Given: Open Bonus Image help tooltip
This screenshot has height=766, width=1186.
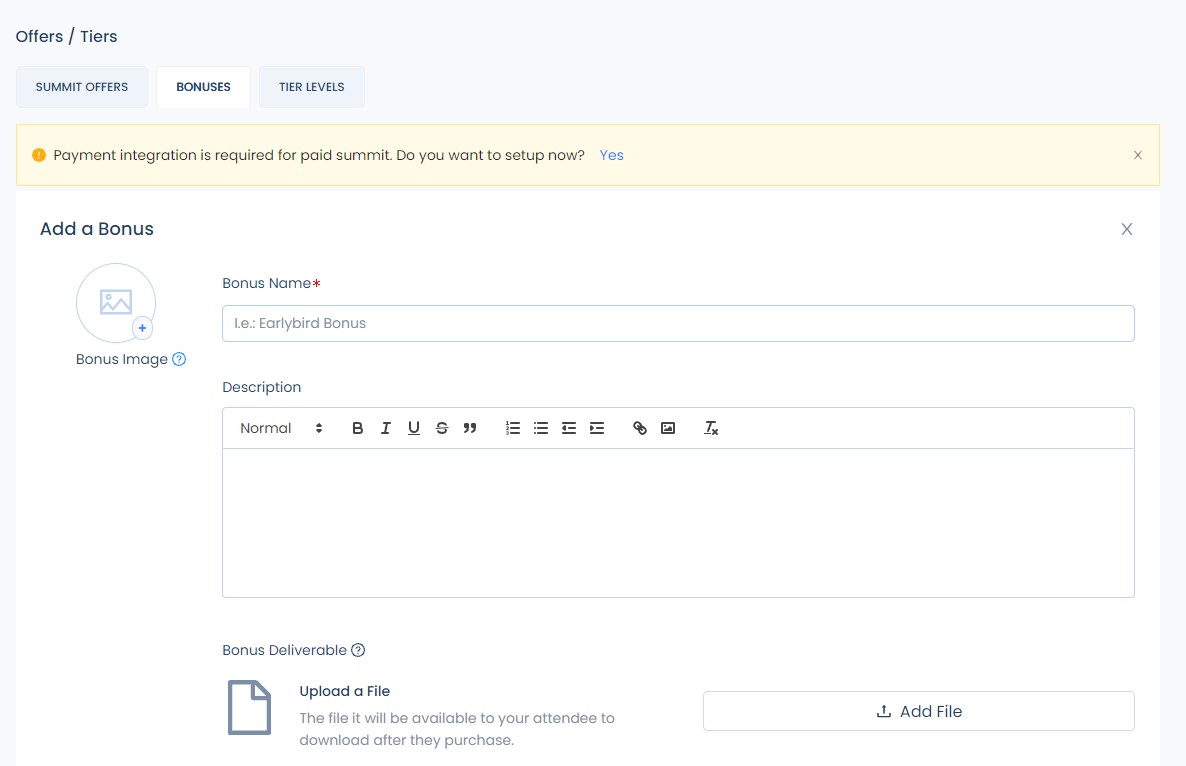Looking at the screenshot, I should [x=179, y=359].
